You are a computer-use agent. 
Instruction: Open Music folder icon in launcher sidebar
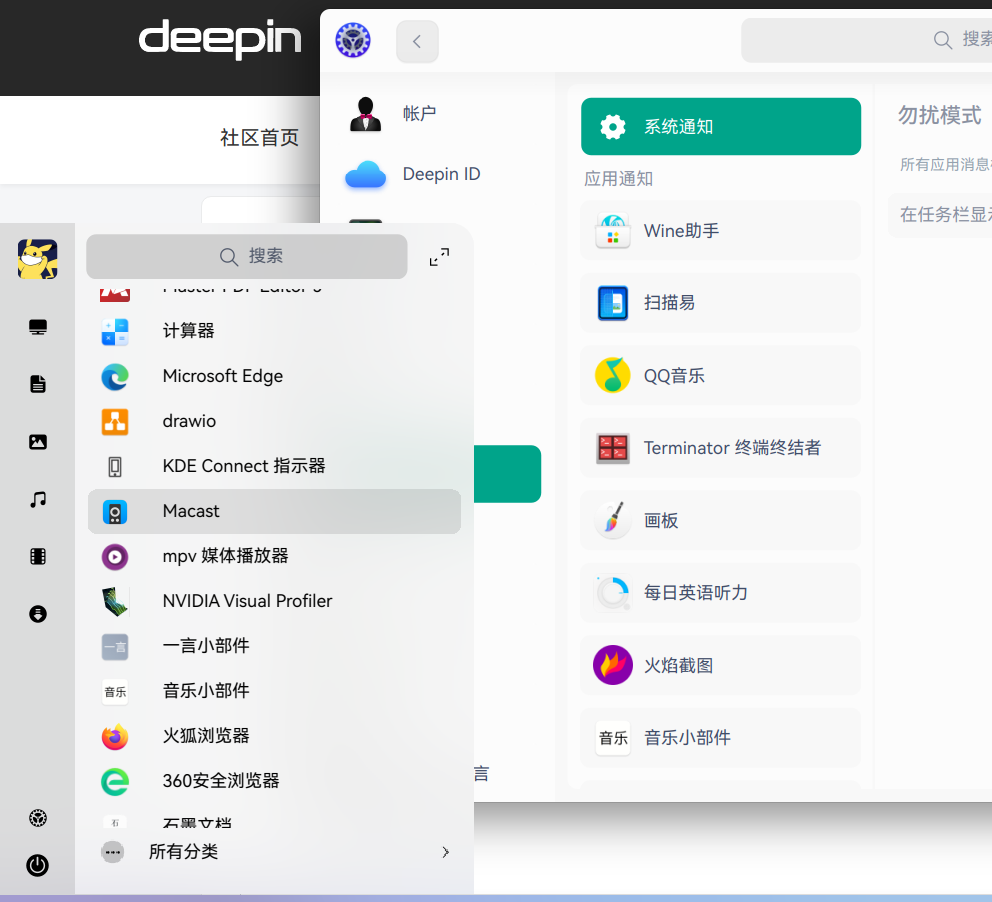(38, 499)
